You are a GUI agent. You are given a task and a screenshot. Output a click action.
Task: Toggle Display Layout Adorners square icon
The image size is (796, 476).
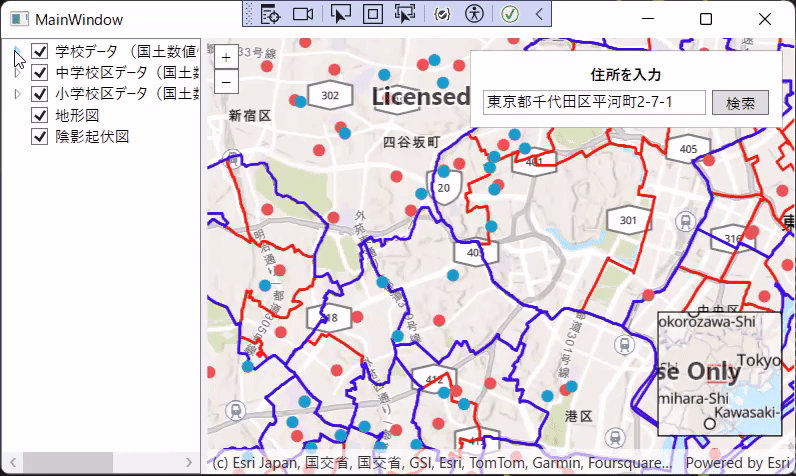[x=373, y=14]
